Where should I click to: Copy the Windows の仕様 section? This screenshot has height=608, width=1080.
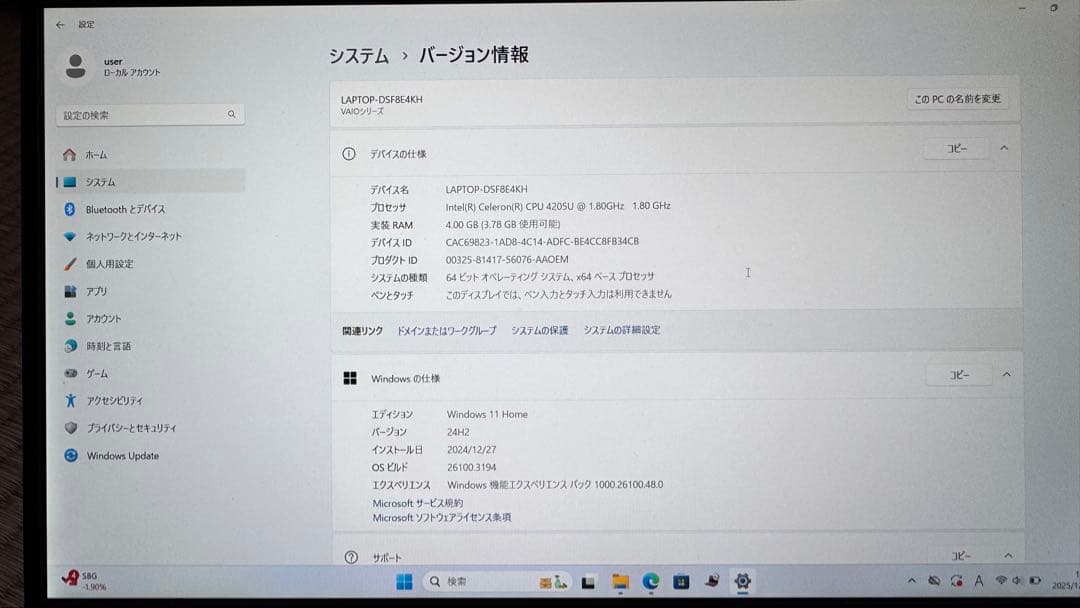959,375
